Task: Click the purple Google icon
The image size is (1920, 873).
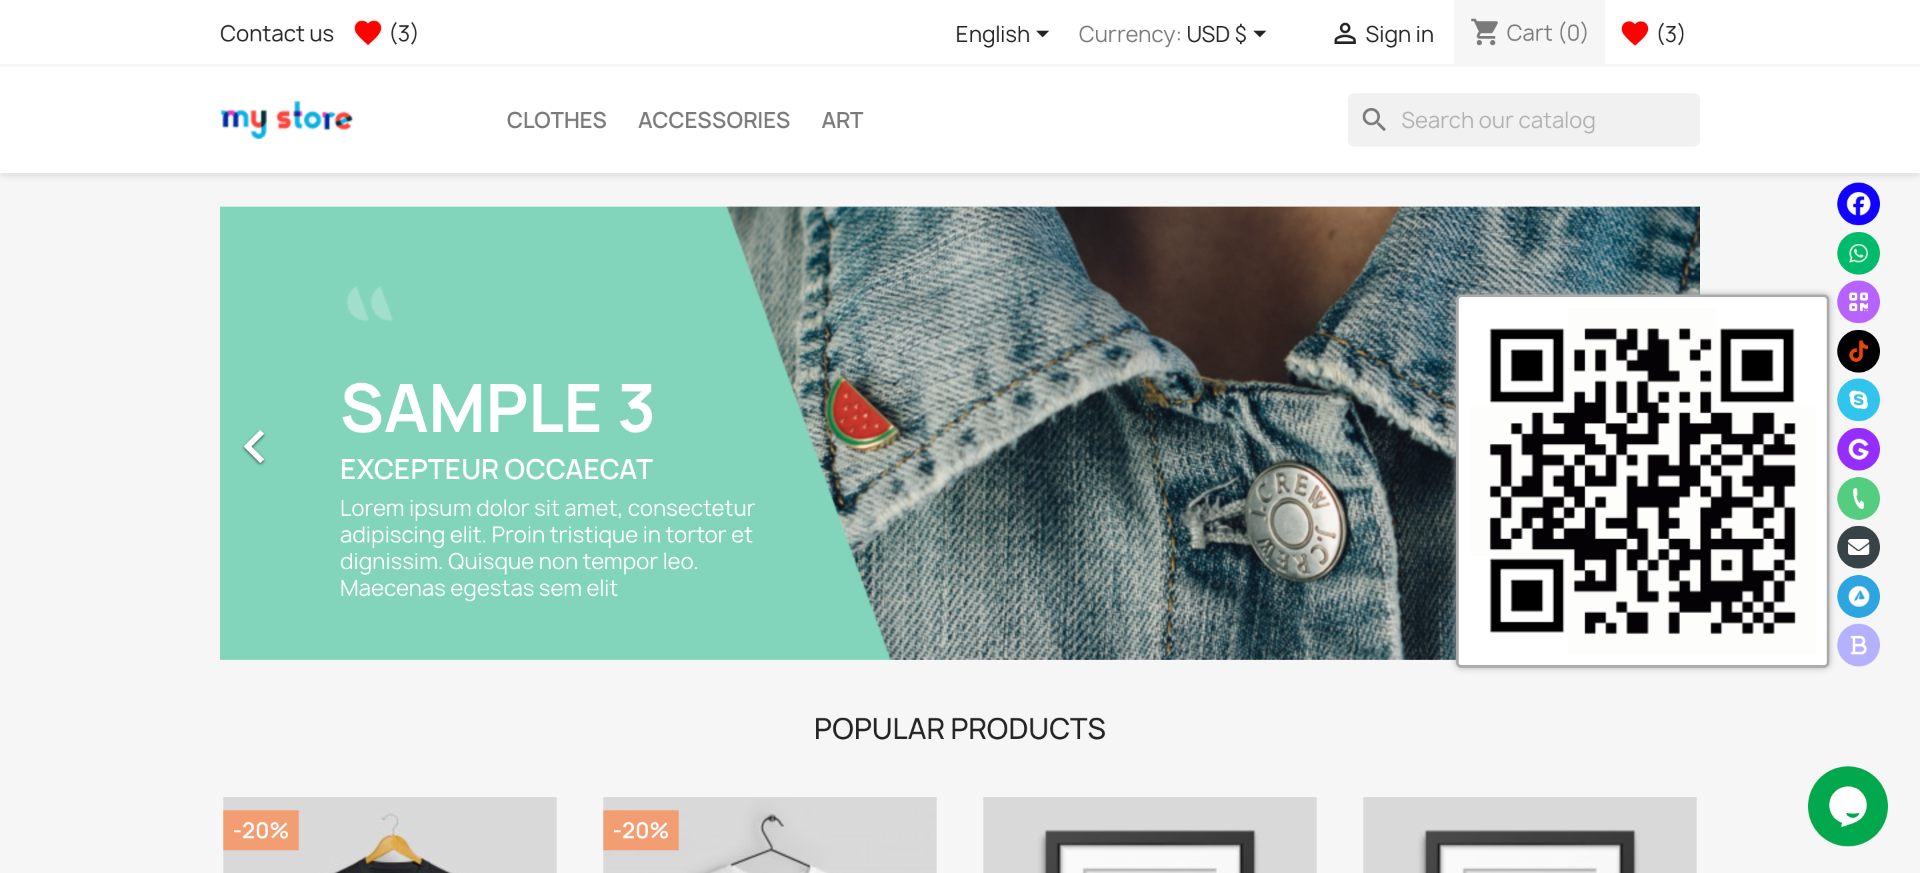Action: click(1858, 449)
